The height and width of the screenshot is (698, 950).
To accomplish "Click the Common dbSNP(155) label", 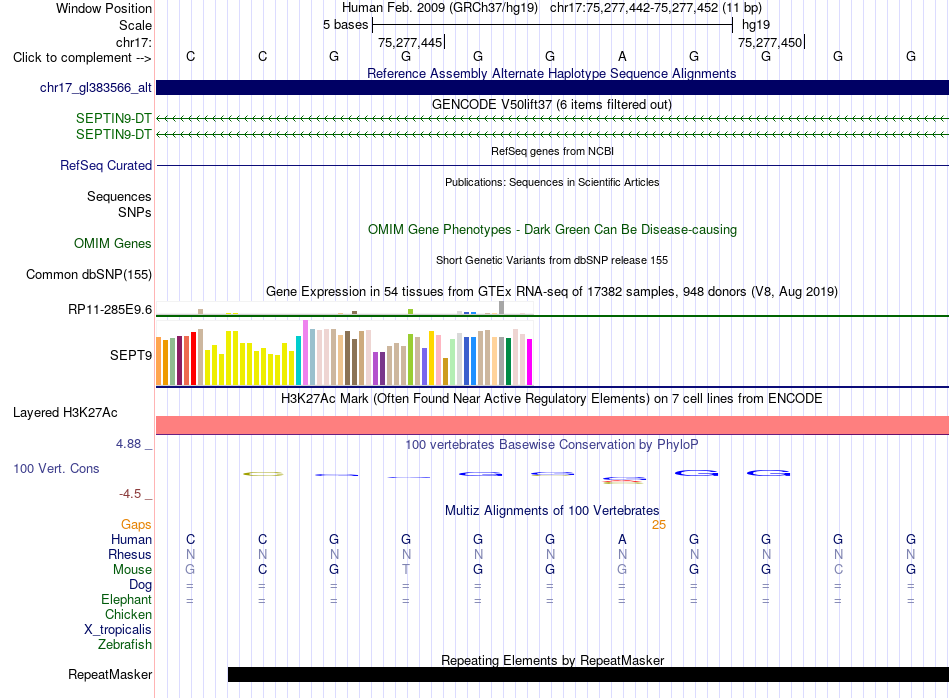I will click(x=88, y=274).
